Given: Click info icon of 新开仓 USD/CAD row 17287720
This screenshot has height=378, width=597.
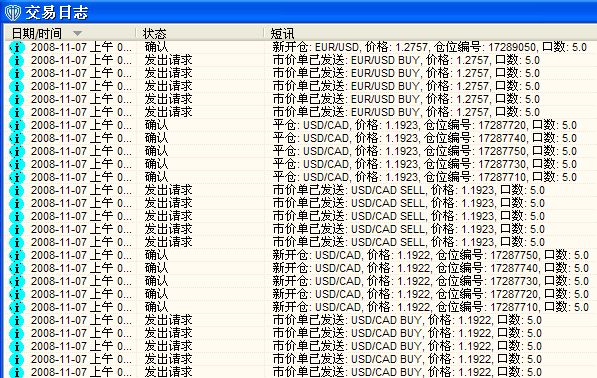Looking at the screenshot, I should pos(16,294).
